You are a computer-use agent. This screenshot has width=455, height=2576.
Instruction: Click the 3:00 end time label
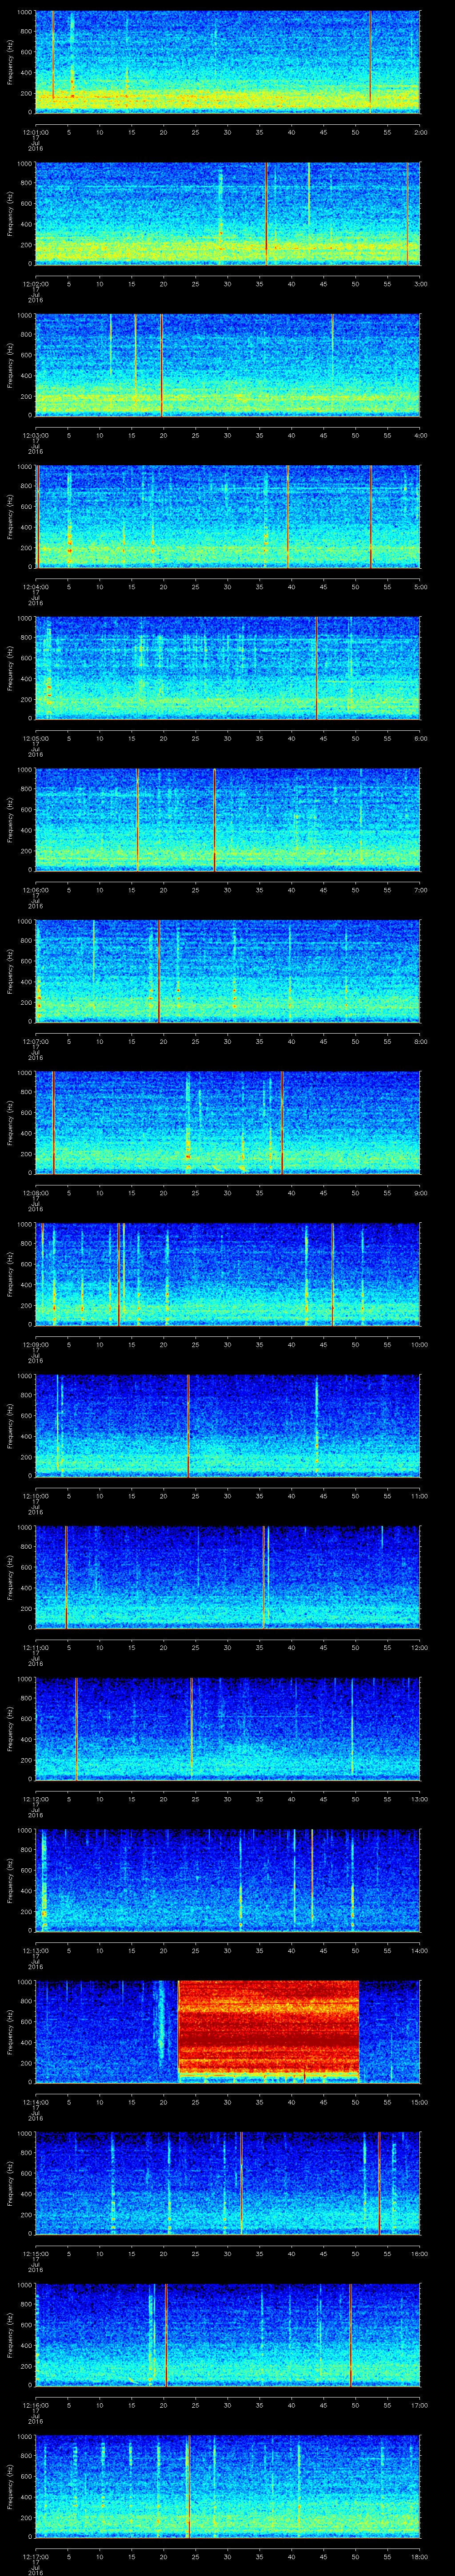[420, 284]
